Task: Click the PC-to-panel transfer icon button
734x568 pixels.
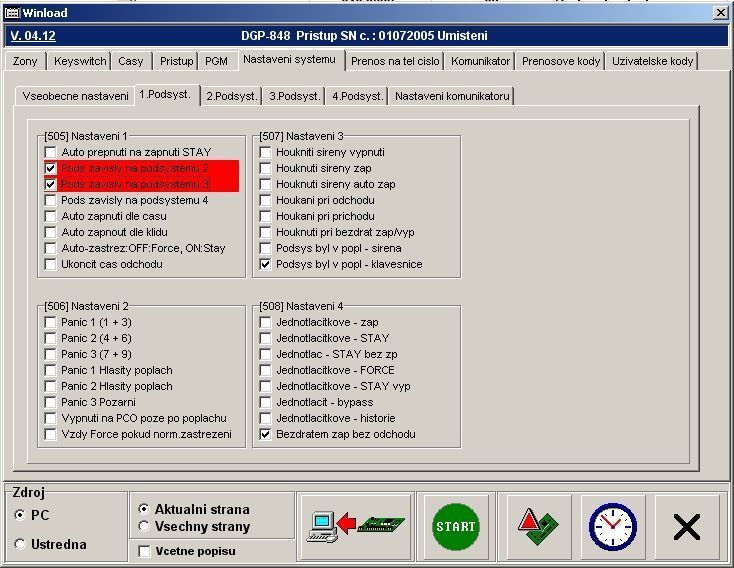Action: click(x=355, y=526)
